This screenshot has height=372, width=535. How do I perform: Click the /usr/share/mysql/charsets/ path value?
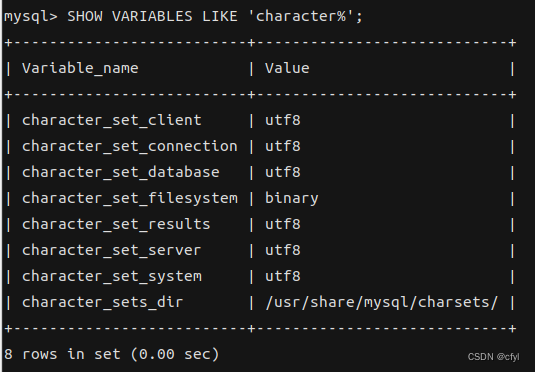click(381, 302)
